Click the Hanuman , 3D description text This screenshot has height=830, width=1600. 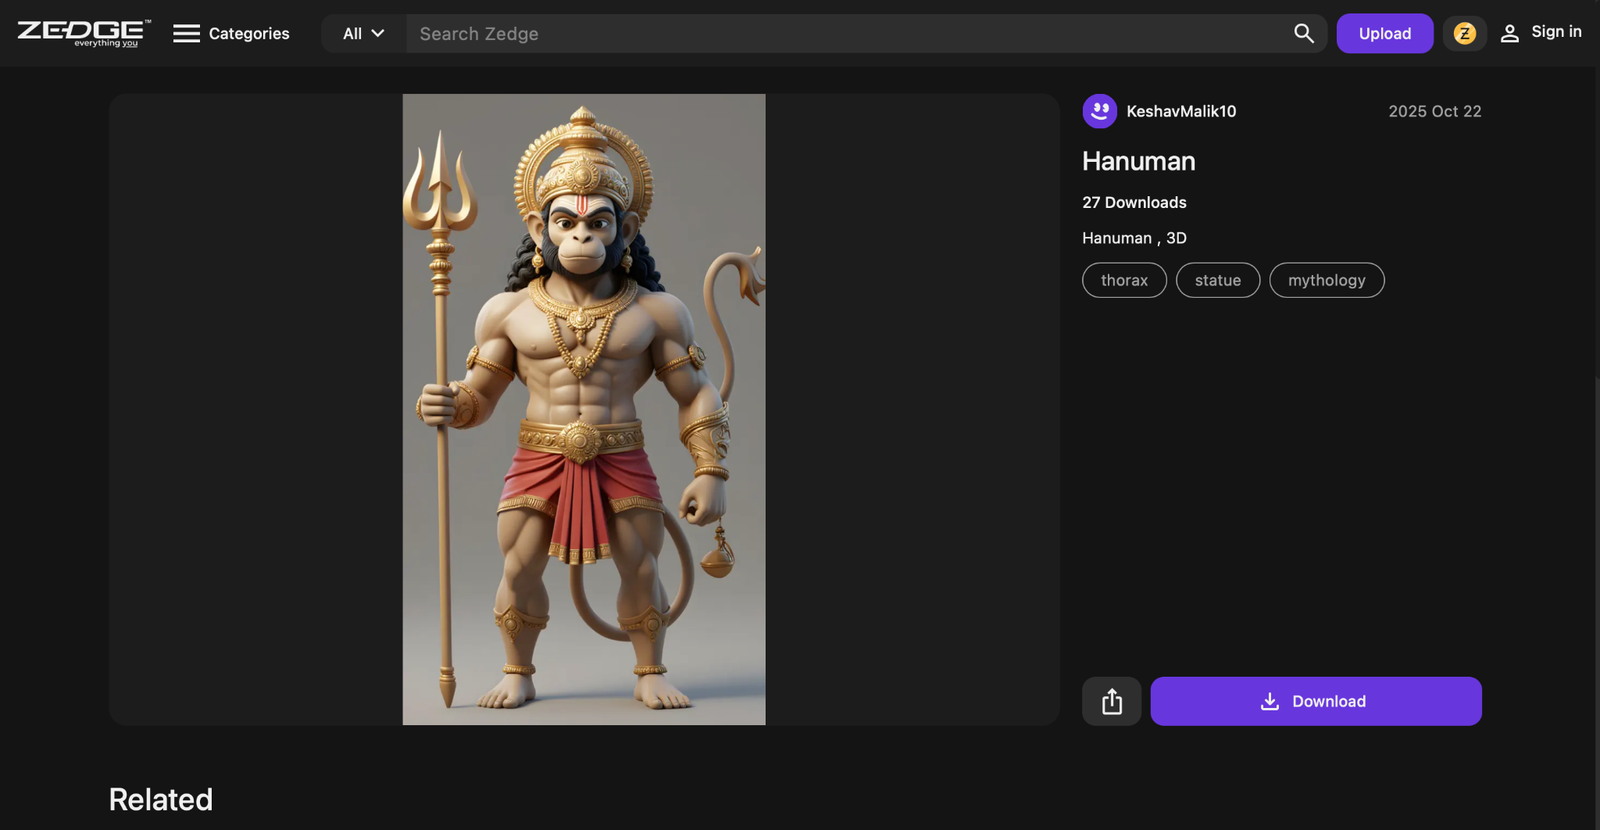(1134, 238)
